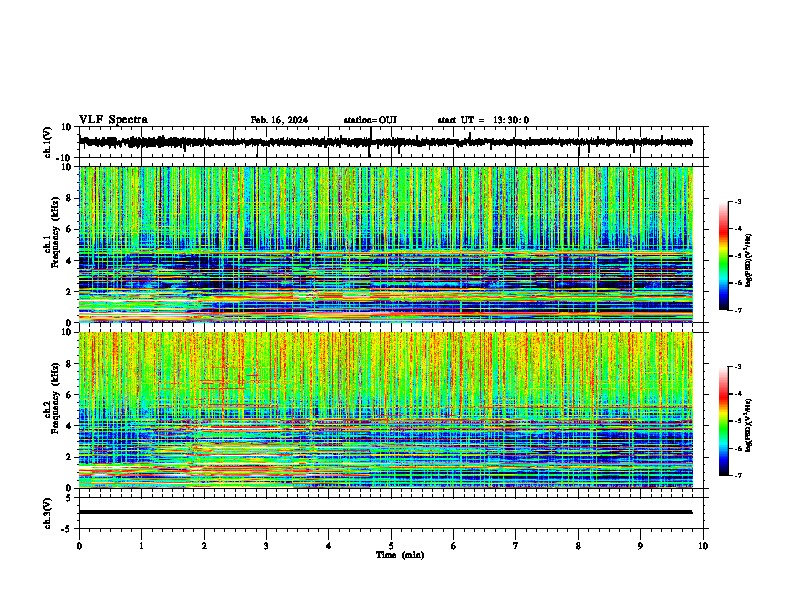Viewport: 792px width, 612px height.
Task: Click time axis tick label '10'
Action: (703, 546)
